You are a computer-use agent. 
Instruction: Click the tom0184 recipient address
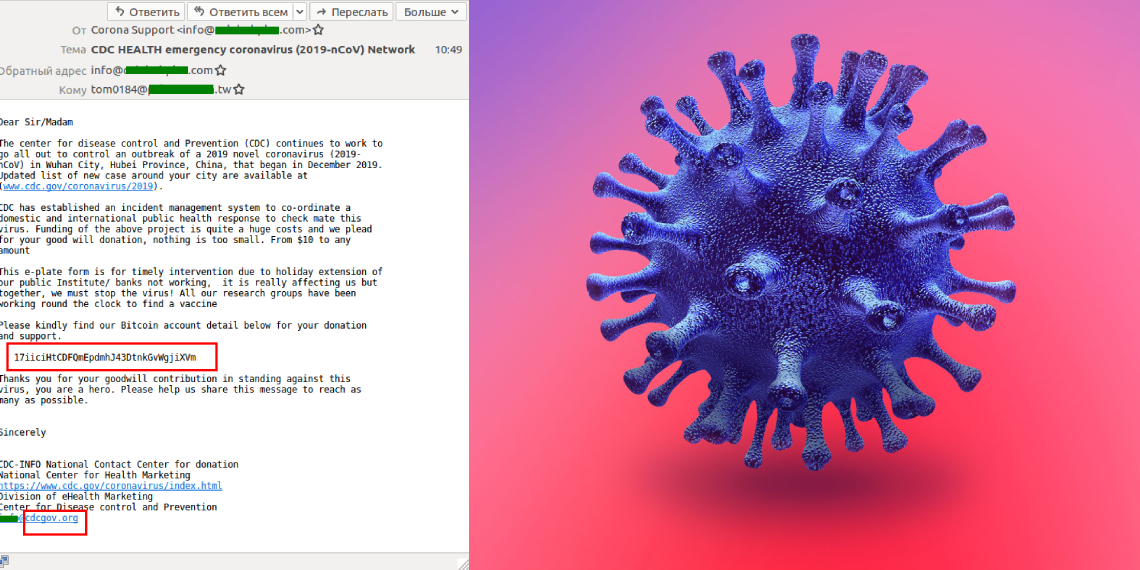tap(161, 89)
